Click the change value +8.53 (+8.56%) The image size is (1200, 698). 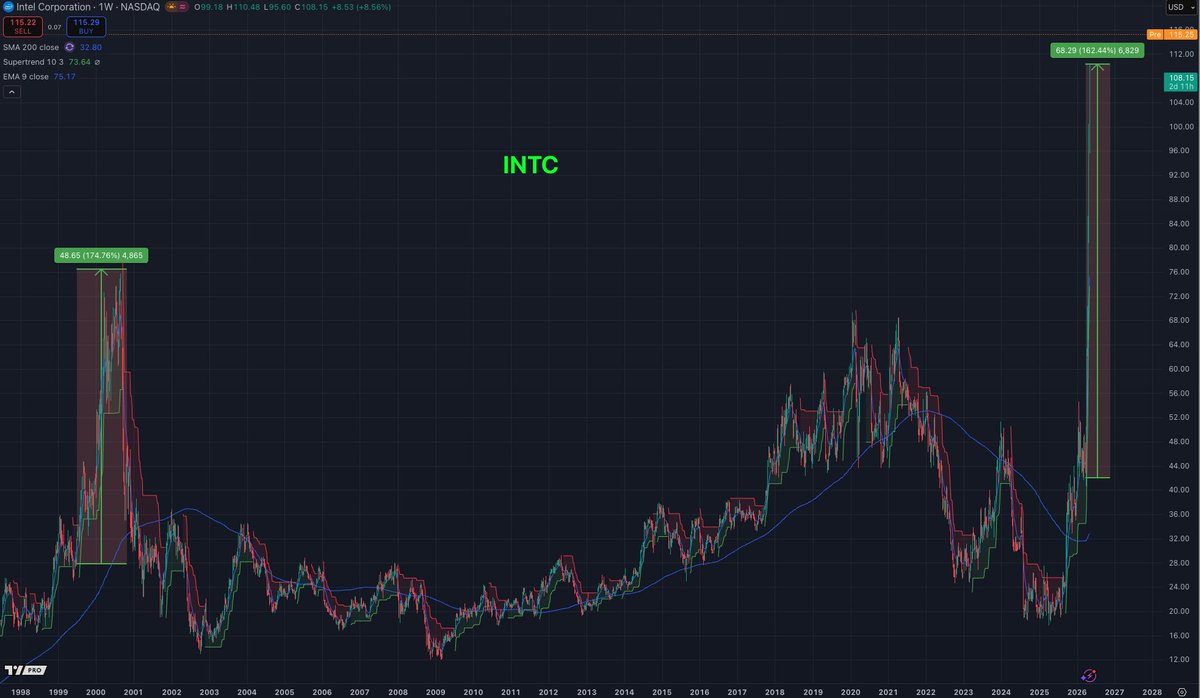(361, 7)
